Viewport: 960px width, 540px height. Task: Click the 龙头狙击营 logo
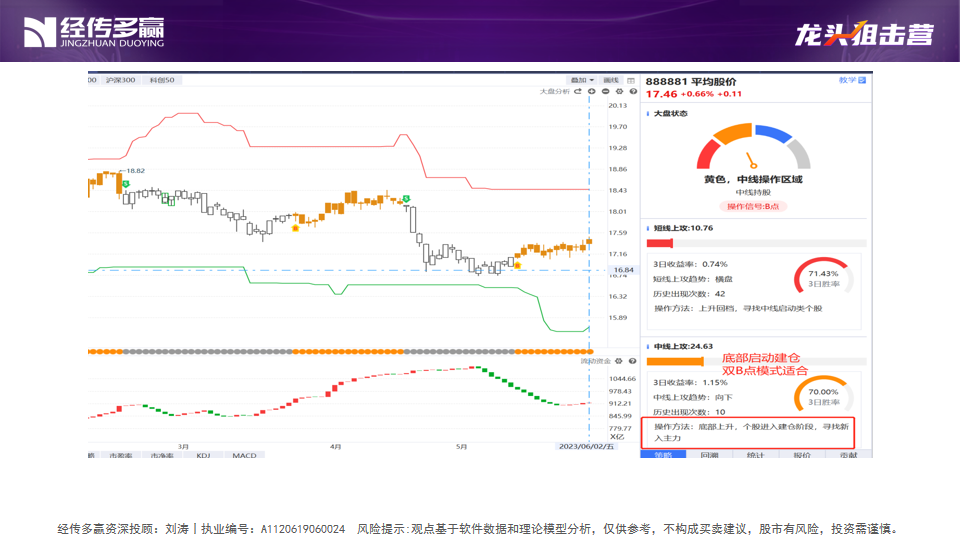(864, 34)
